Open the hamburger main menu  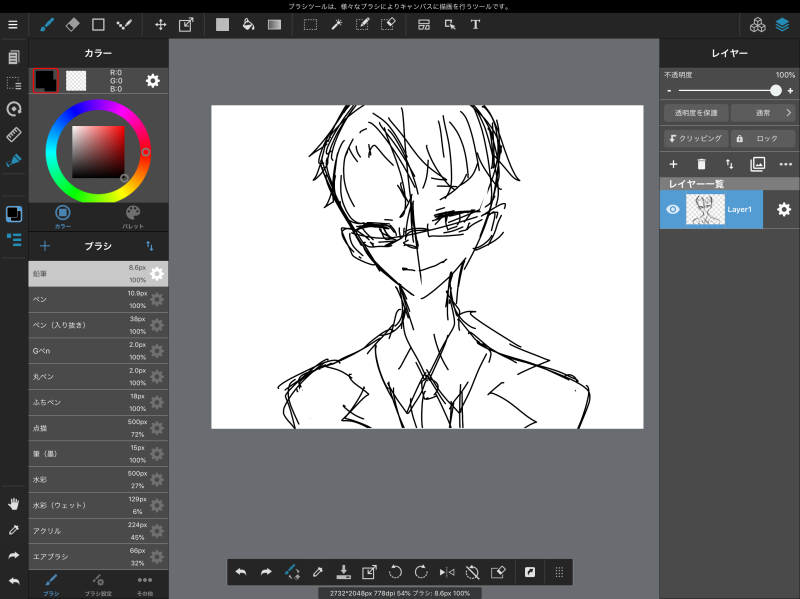pos(13,24)
